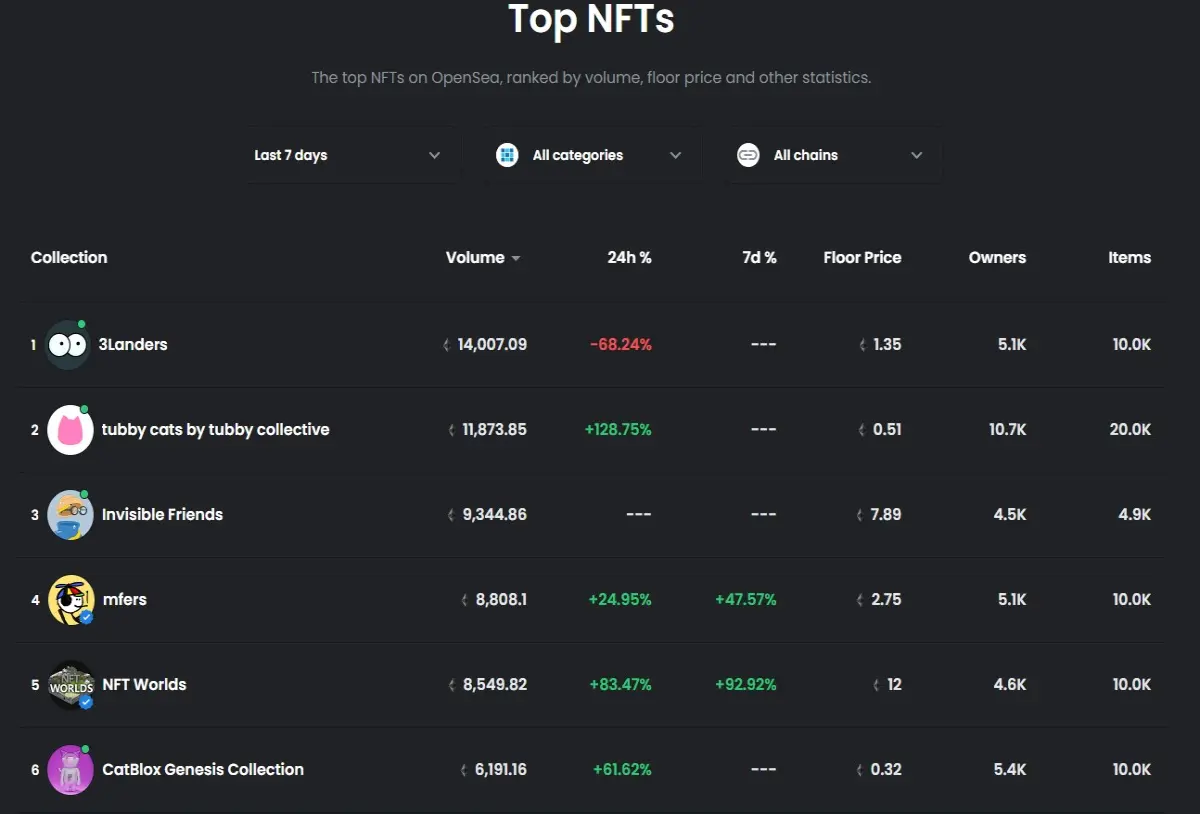The width and height of the screenshot is (1200, 814).
Task: Click the Owners column header
Action: (997, 257)
